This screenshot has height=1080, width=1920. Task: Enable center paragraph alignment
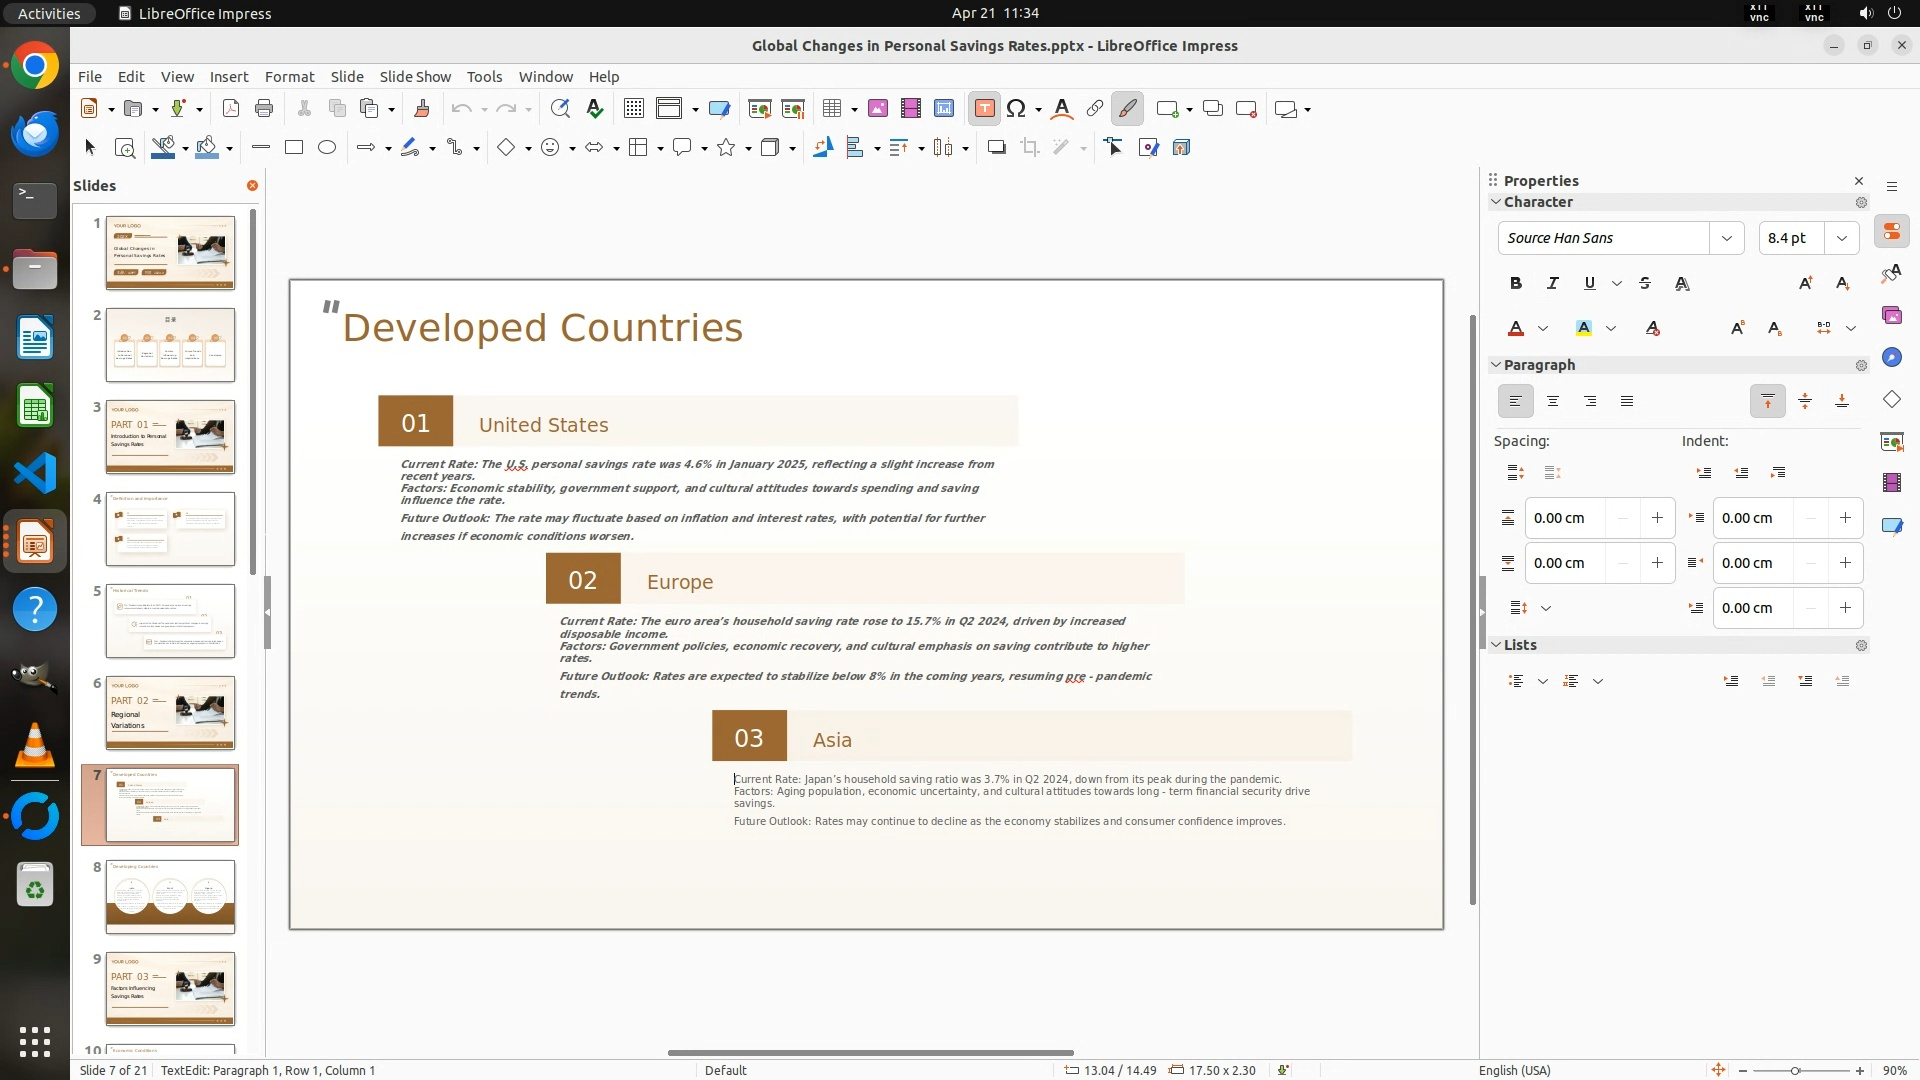click(x=1553, y=402)
